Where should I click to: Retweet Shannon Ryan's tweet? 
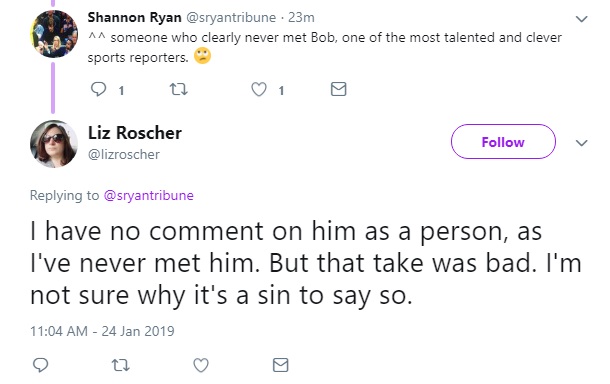tap(179, 89)
